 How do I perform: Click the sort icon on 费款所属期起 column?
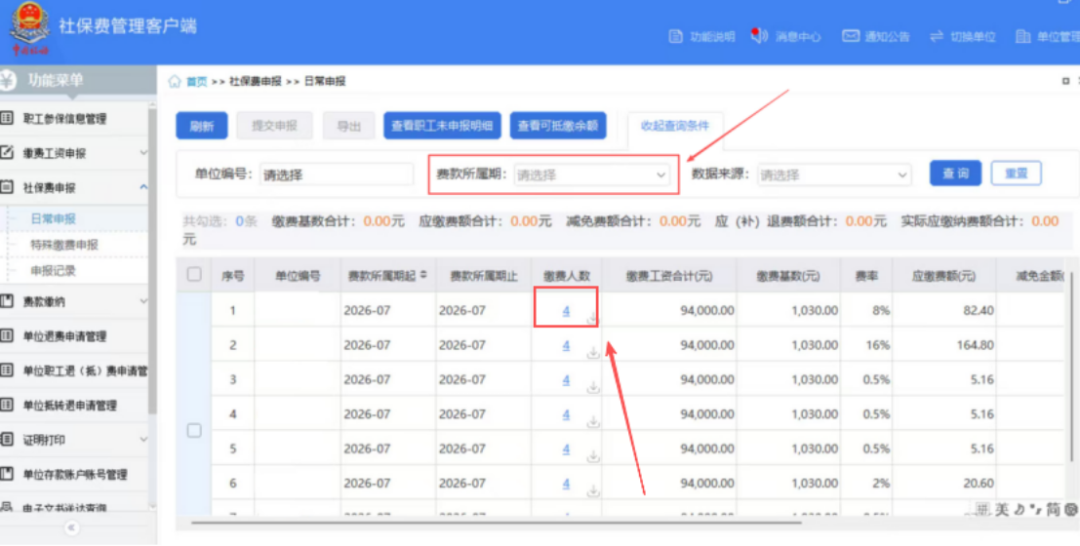tap(424, 275)
